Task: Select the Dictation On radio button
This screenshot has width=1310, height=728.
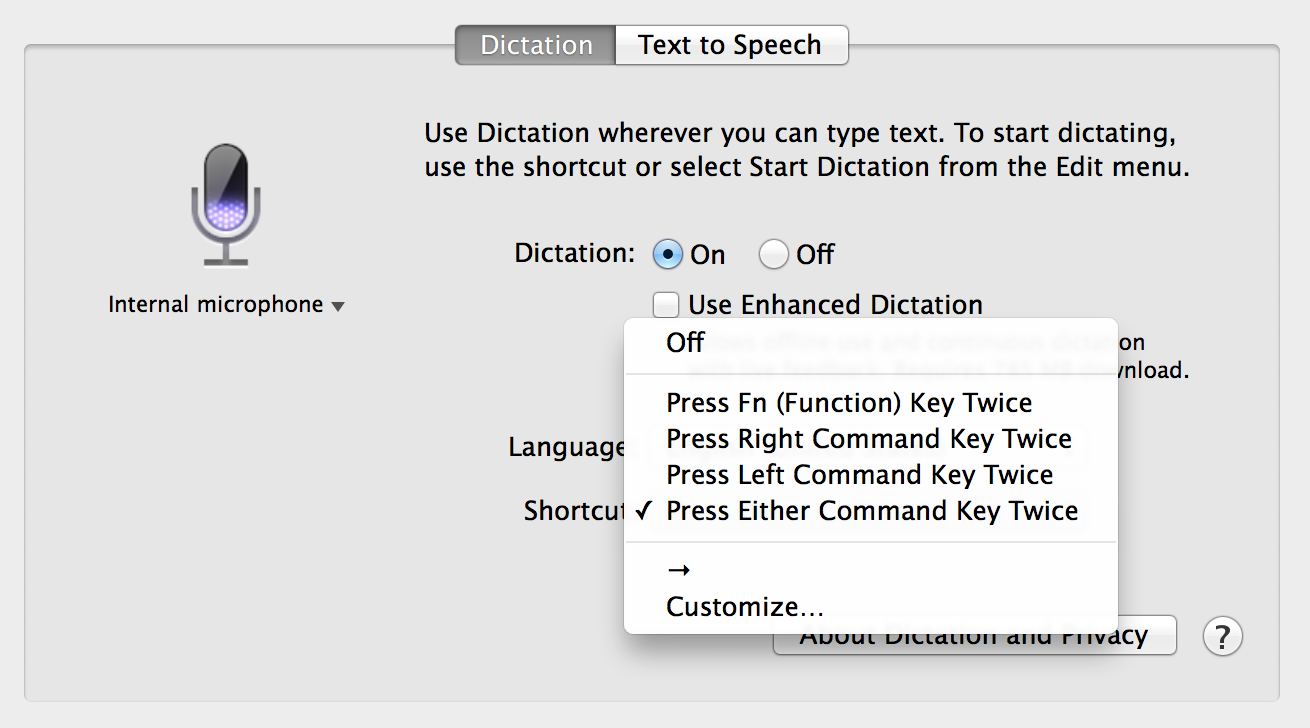Action: [x=667, y=254]
